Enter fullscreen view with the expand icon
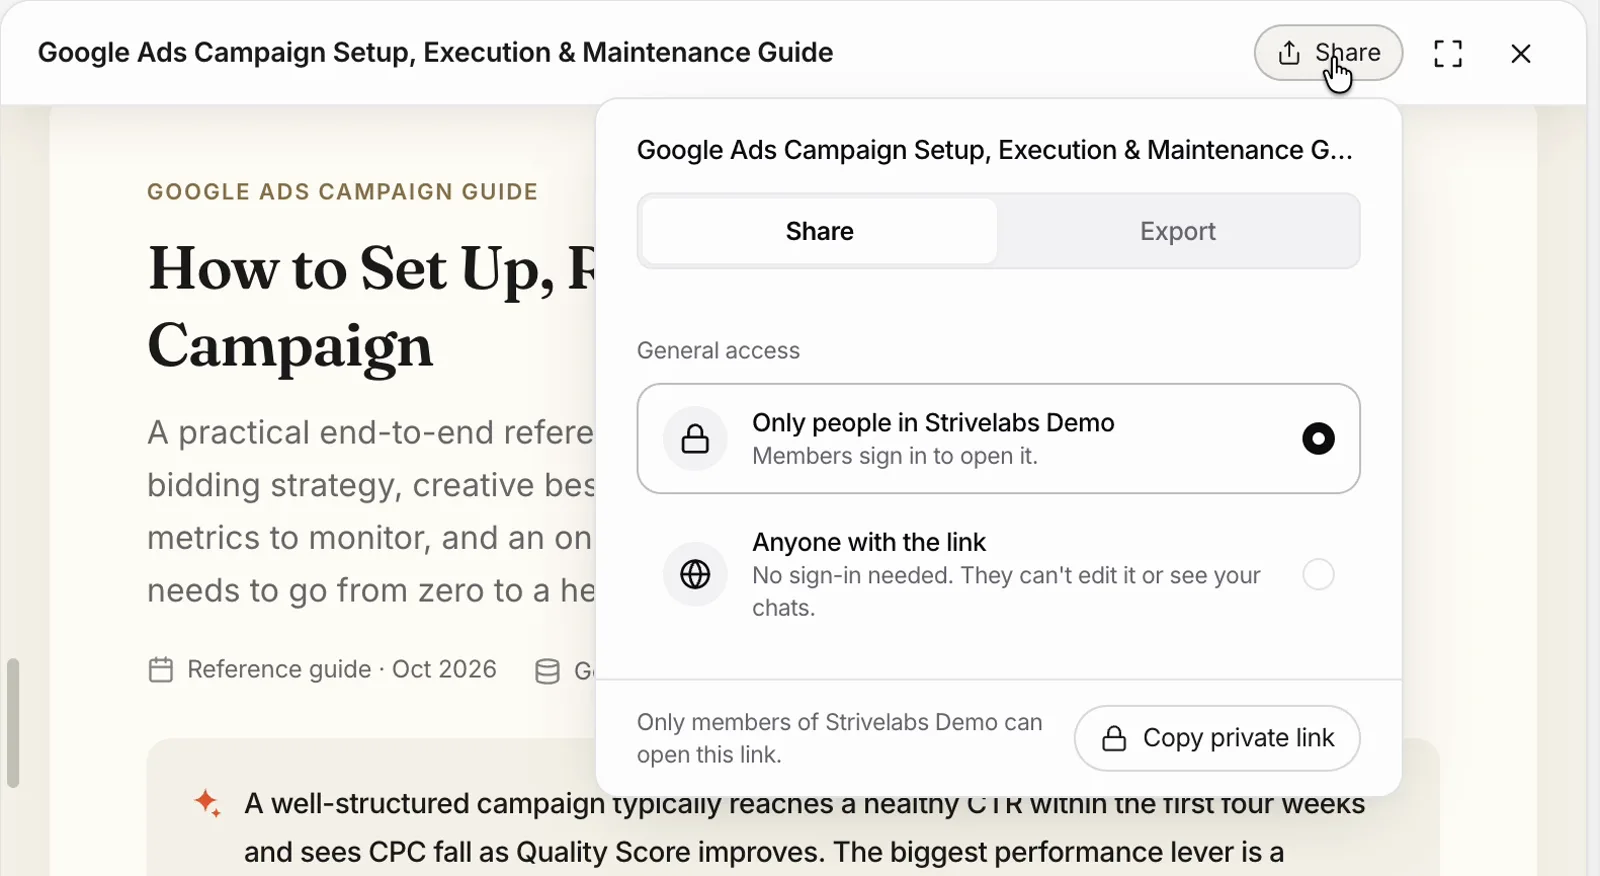1600x876 pixels. pyautogui.click(x=1448, y=53)
